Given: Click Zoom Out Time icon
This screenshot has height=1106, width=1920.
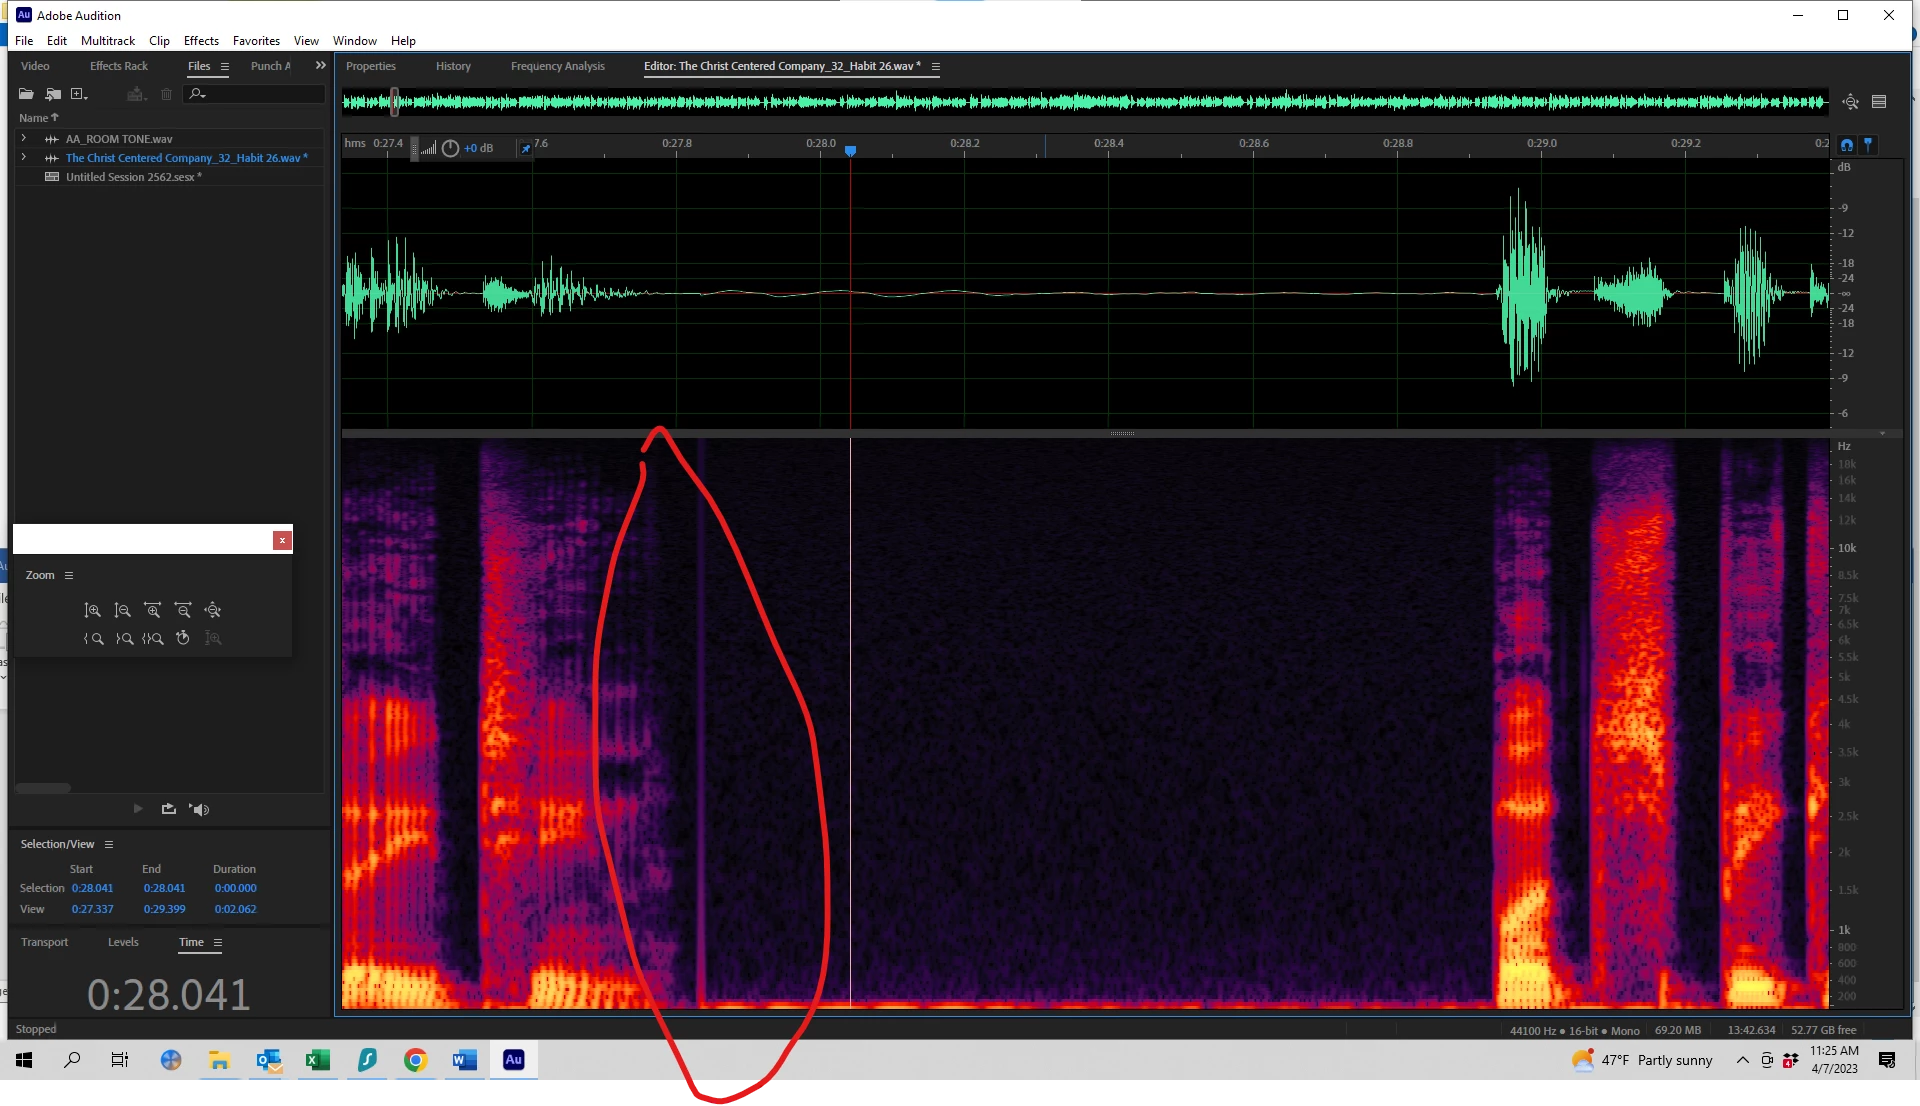Looking at the screenshot, I should (182, 610).
